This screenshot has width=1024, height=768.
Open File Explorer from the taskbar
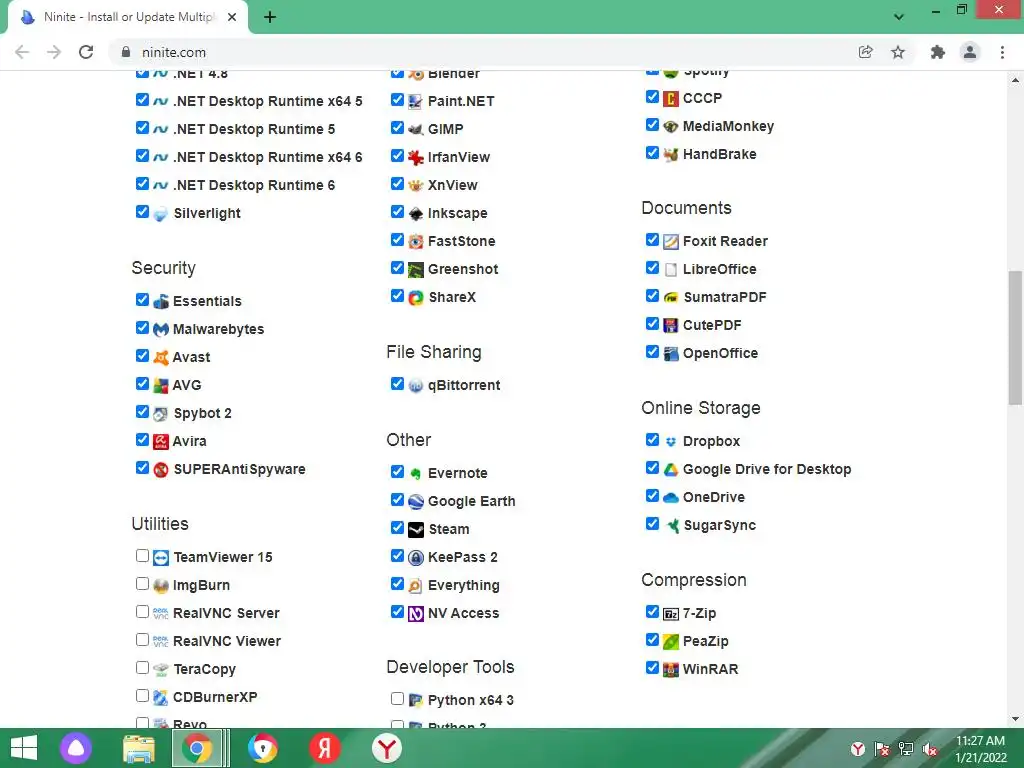click(x=138, y=748)
